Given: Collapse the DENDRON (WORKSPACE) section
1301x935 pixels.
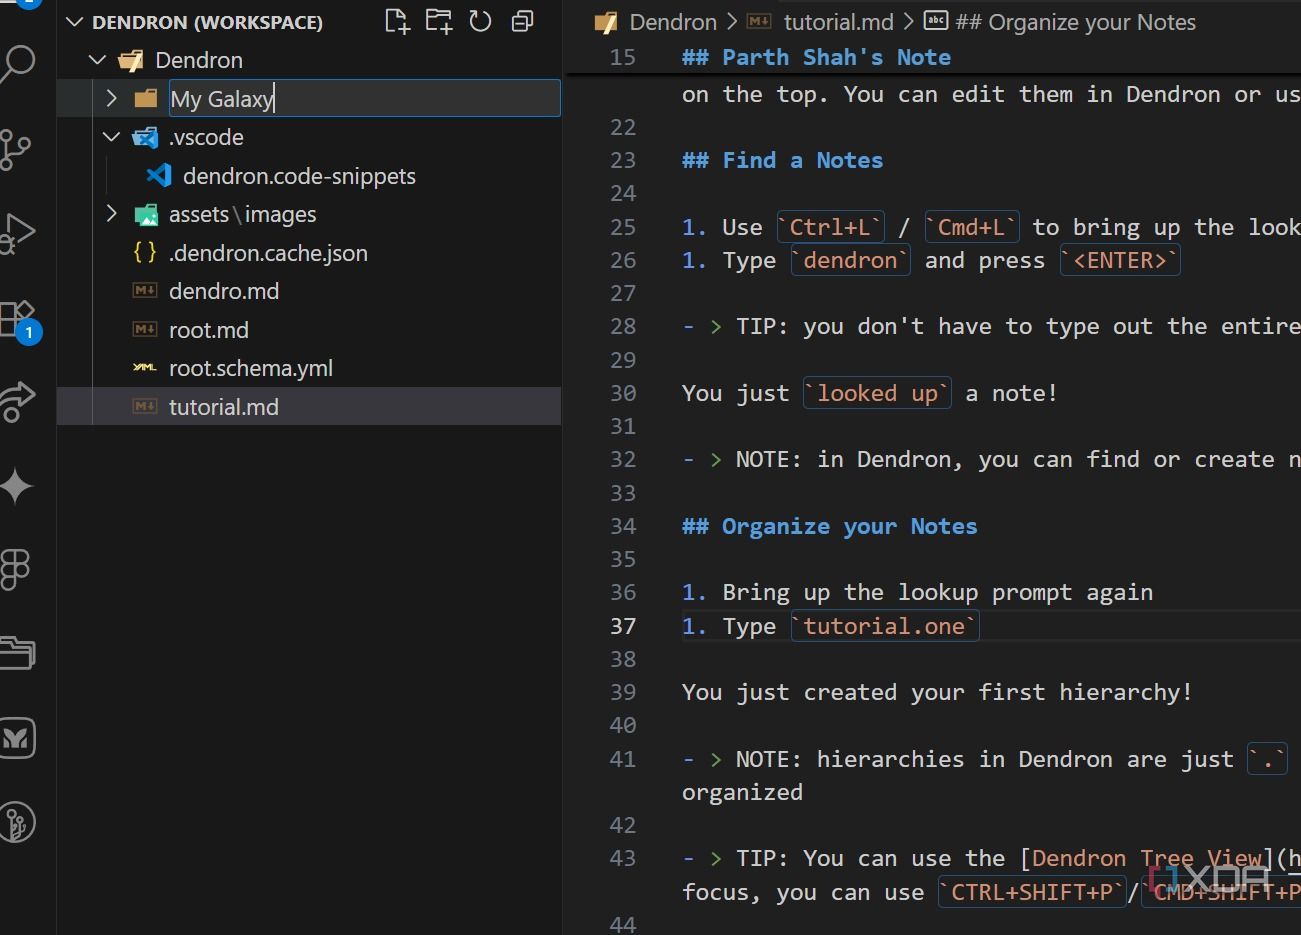Looking at the screenshot, I should 75,22.
